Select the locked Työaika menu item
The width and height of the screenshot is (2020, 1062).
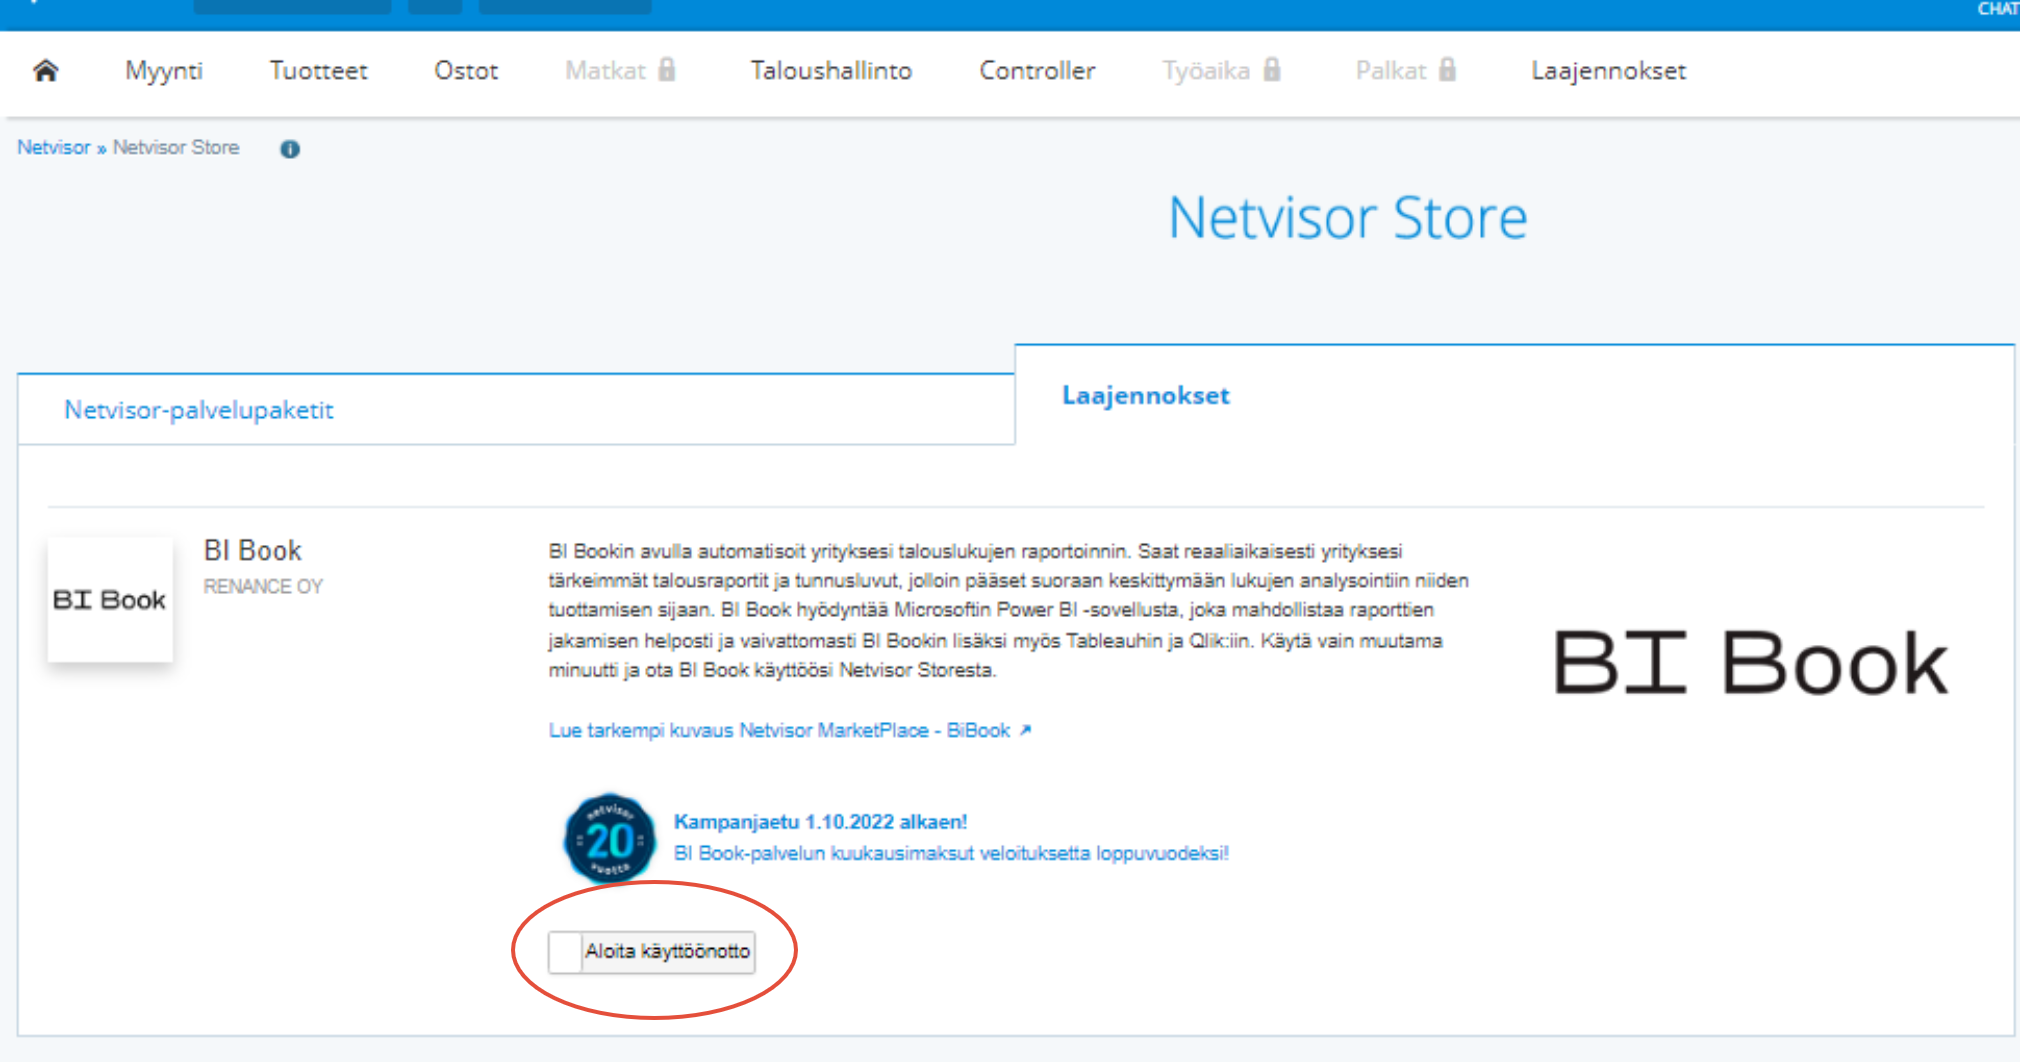(x=1221, y=70)
